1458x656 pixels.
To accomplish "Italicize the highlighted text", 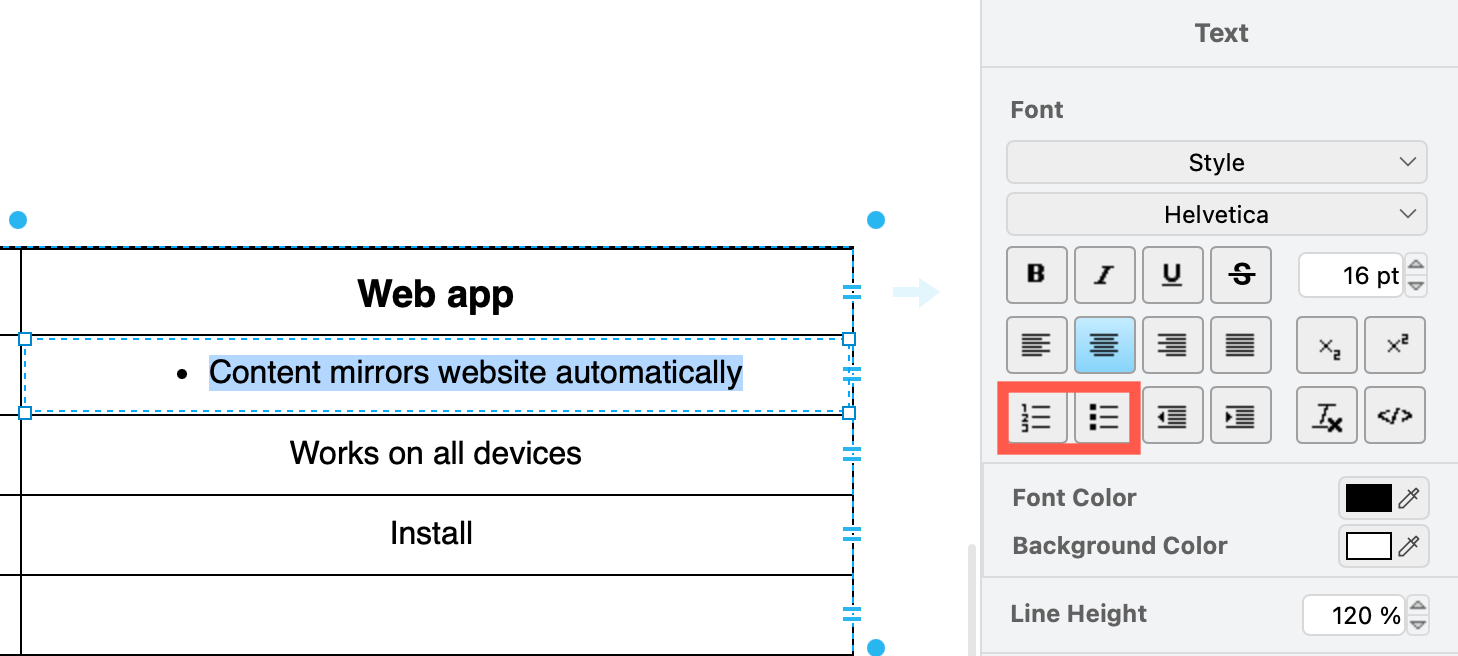I will pos(1104,275).
